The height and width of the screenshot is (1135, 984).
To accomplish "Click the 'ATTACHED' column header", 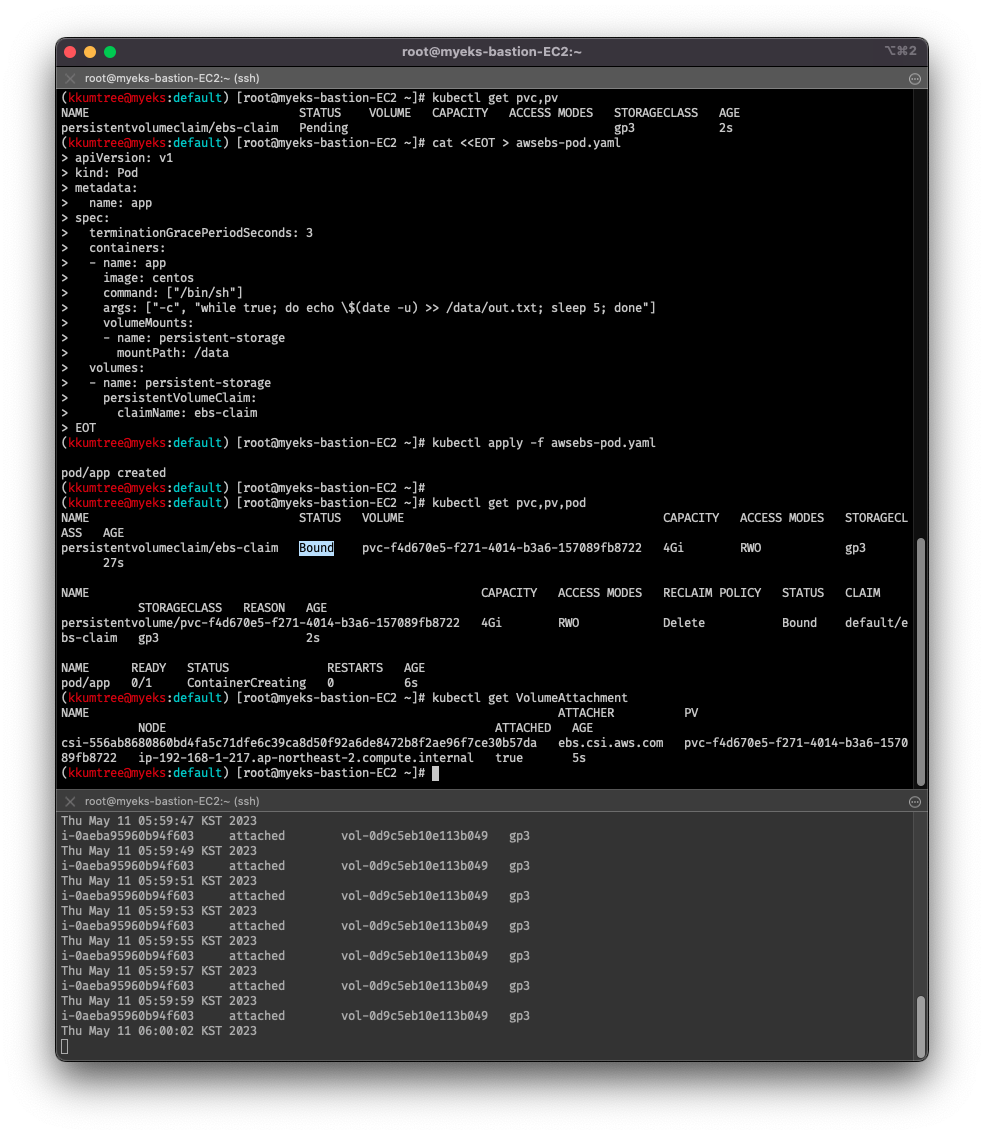I will pos(523,728).
